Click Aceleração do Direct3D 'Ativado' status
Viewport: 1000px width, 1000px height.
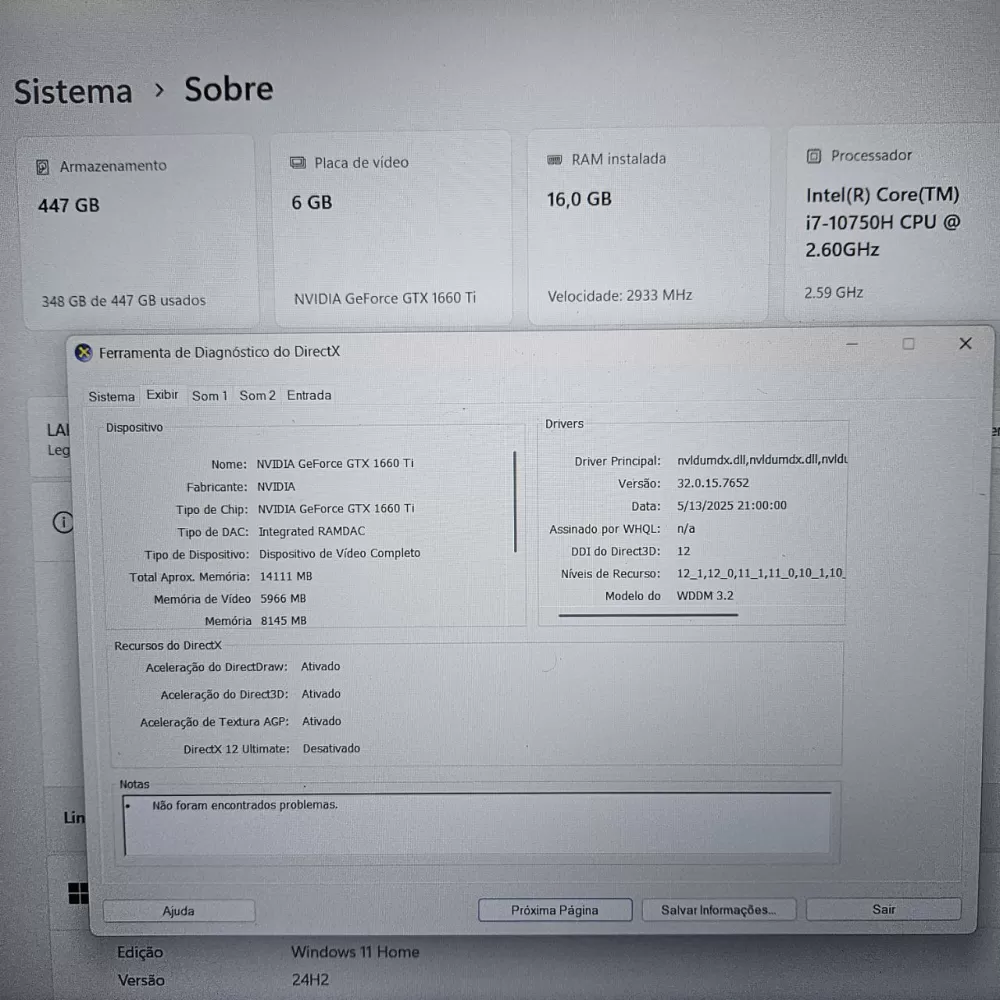tap(321, 694)
